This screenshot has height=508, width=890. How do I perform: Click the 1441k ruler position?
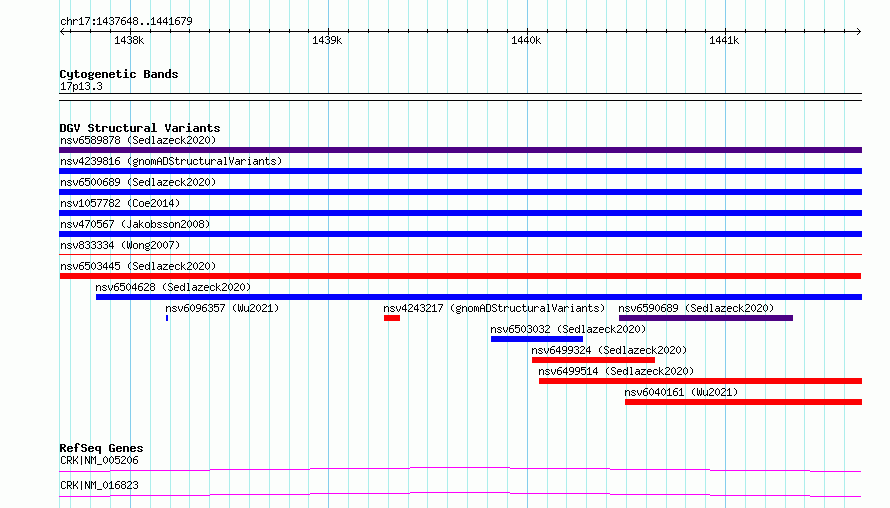click(x=724, y=40)
